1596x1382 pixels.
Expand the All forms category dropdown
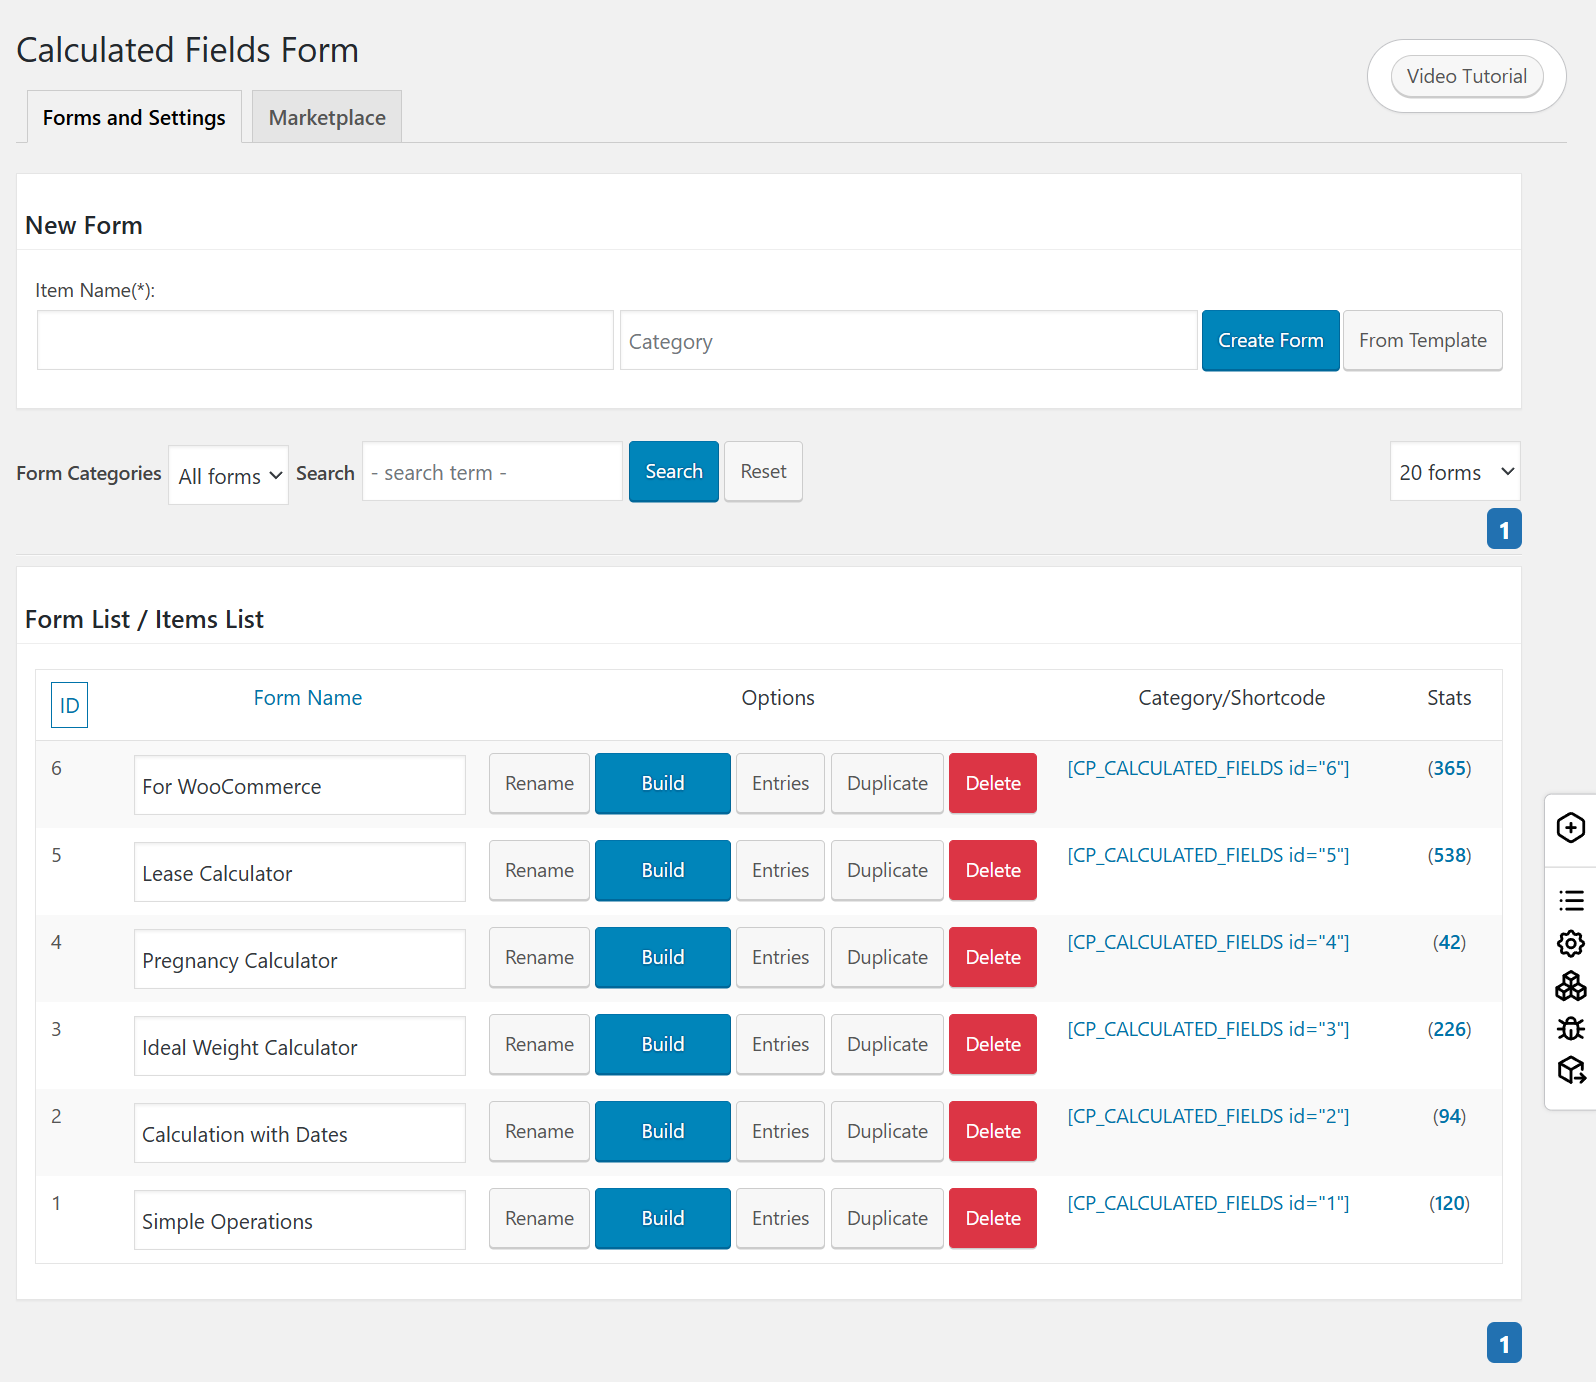point(229,475)
